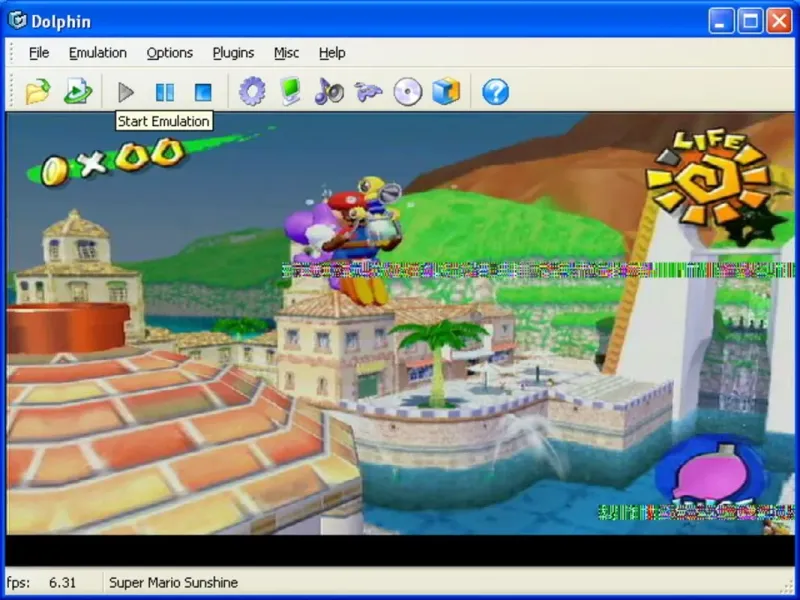
Task: Open the Options menu
Action: (x=169, y=53)
